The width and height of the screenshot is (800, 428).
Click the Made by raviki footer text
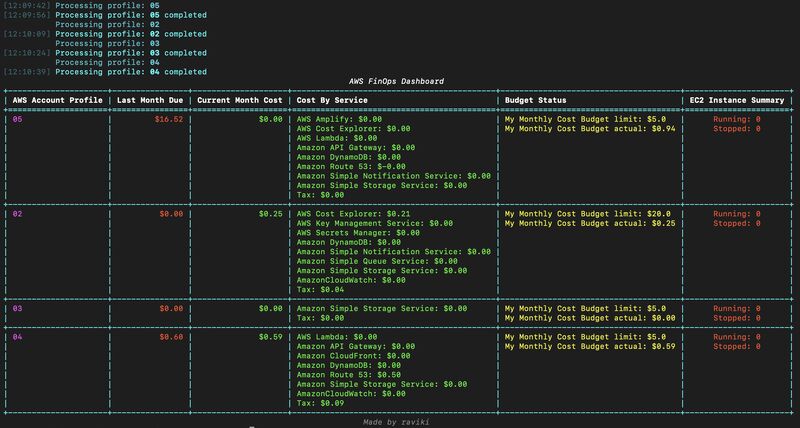tap(398, 422)
